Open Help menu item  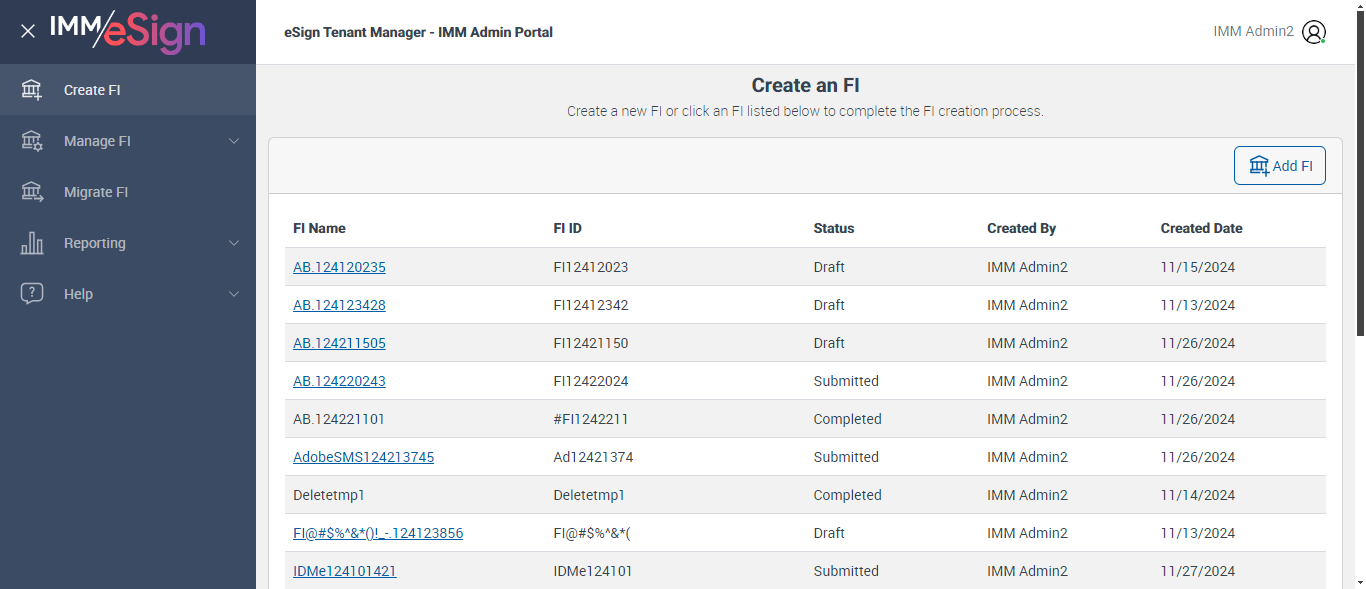(x=128, y=294)
